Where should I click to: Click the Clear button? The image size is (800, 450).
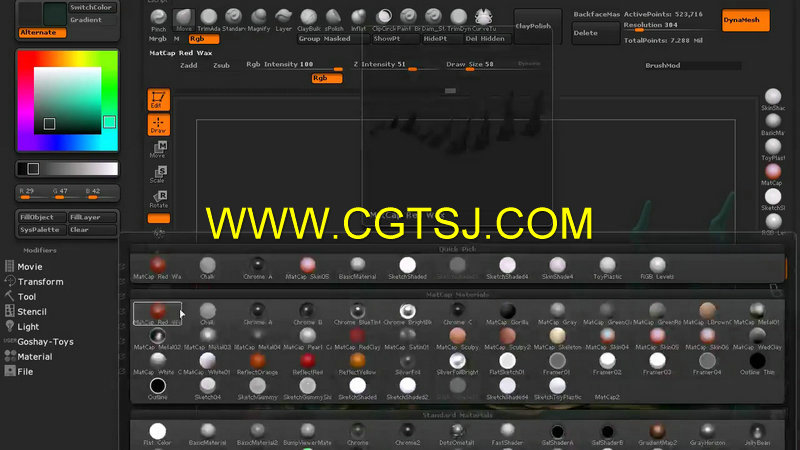pos(92,230)
